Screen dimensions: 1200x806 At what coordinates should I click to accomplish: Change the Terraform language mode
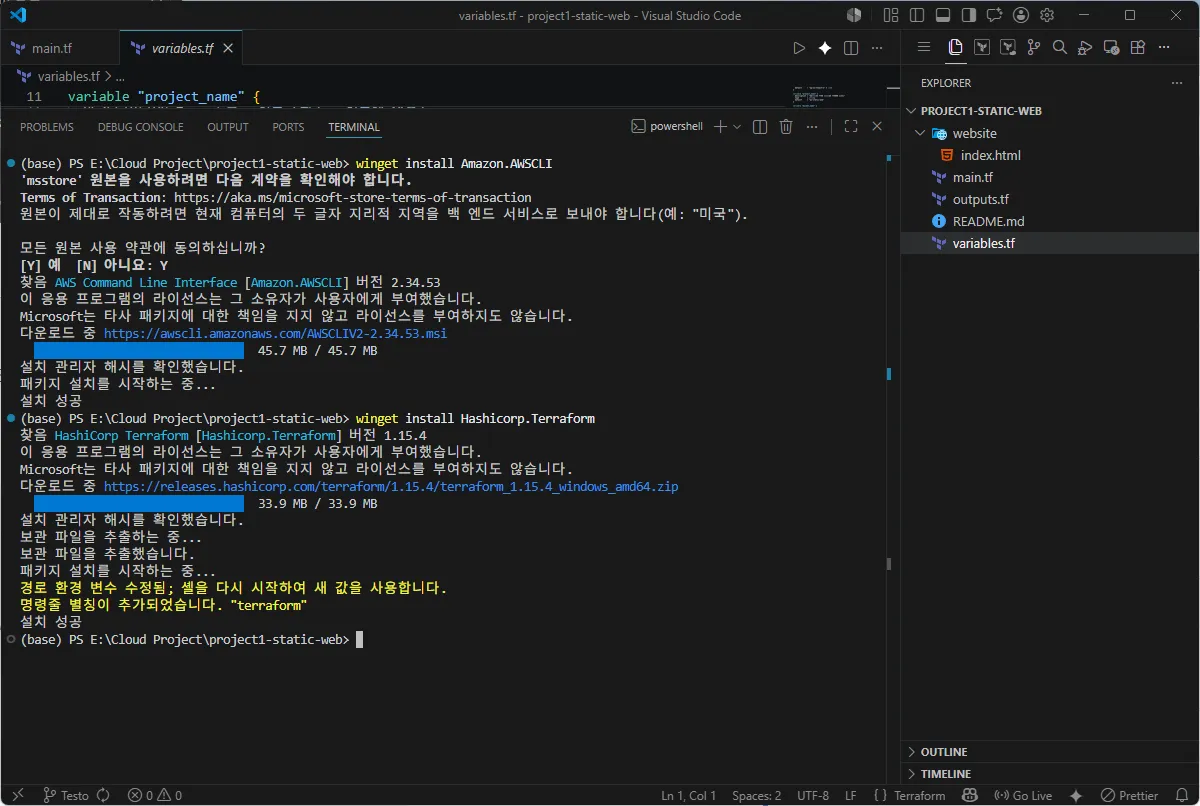tap(919, 796)
